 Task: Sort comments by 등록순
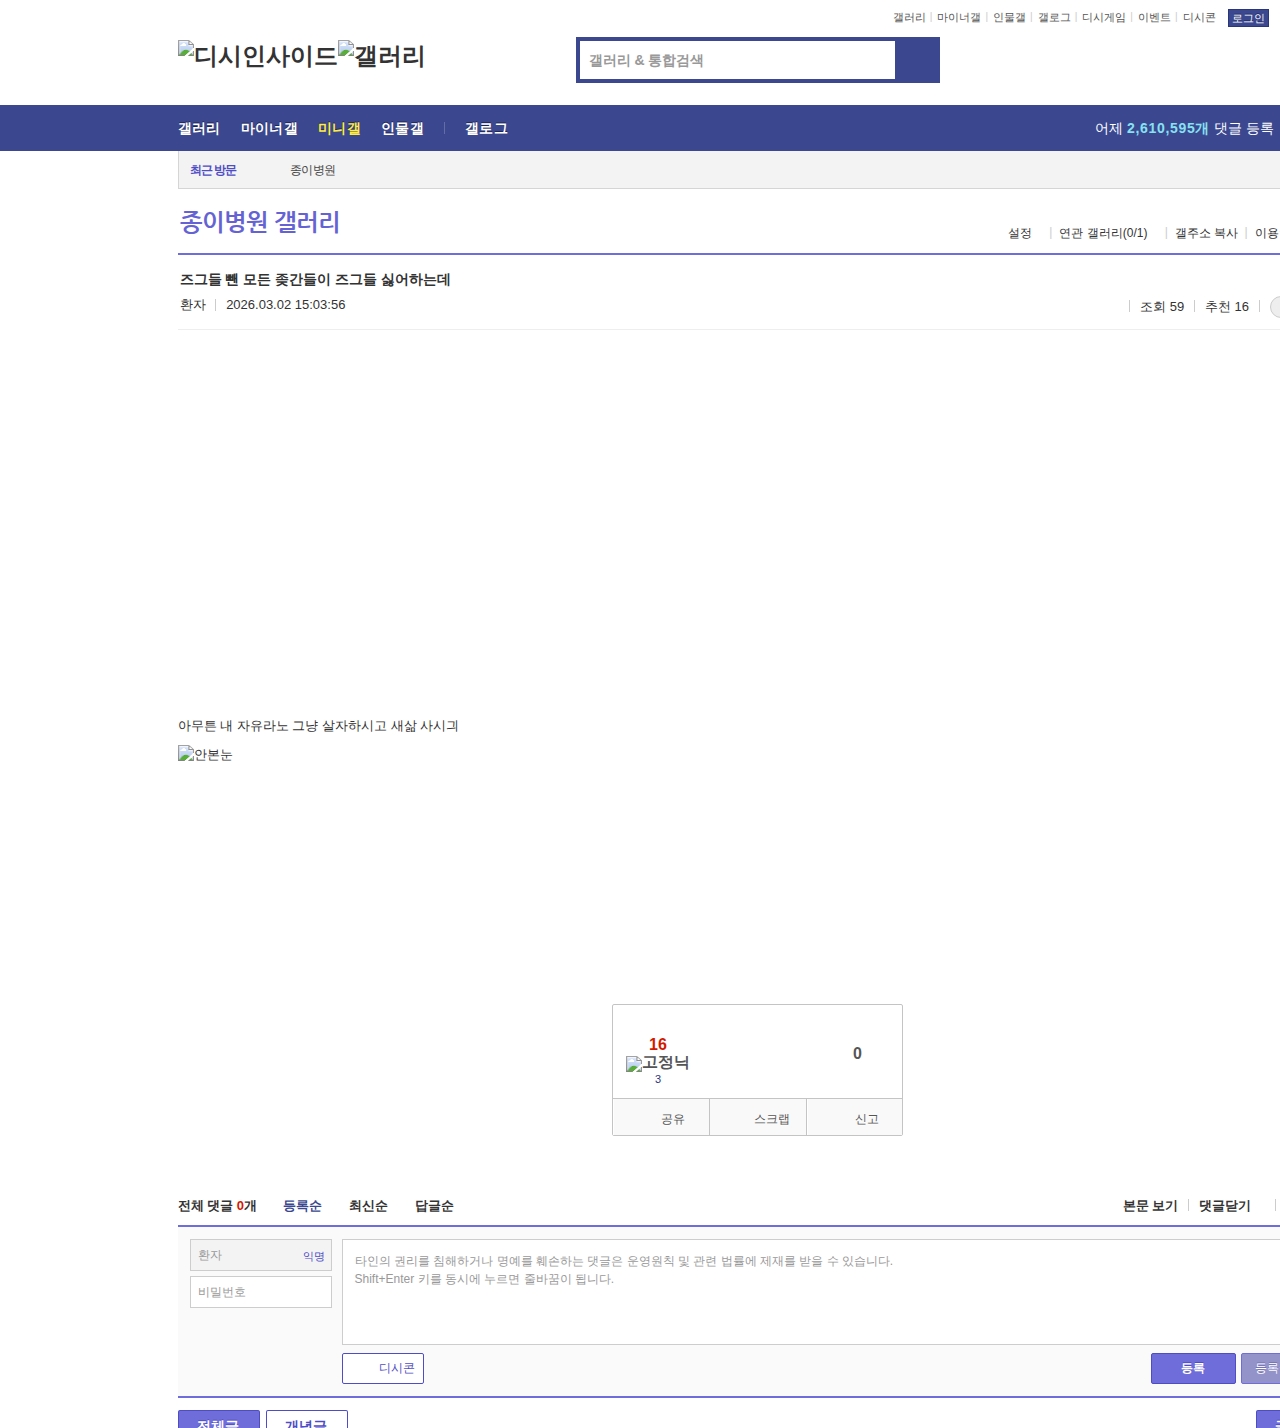pyautogui.click(x=302, y=1206)
